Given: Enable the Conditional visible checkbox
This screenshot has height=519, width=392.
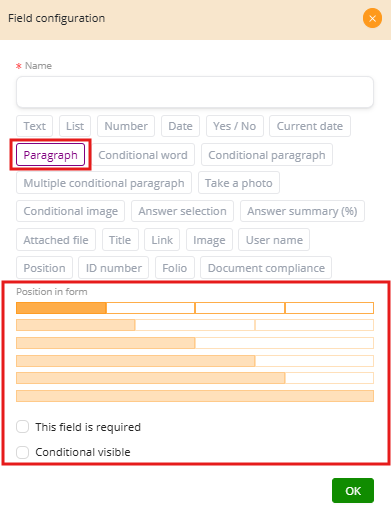Looking at the screenshot, I should click(x=23, y=452).
